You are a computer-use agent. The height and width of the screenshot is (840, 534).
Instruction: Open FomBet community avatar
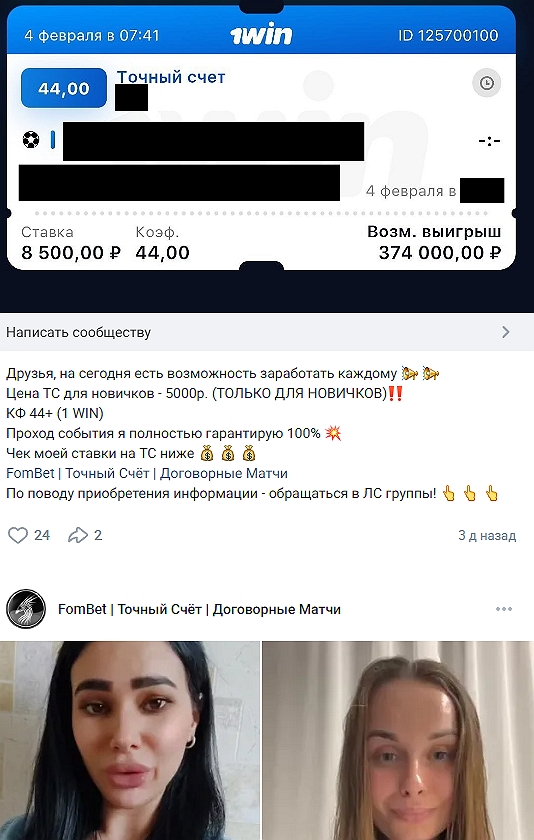click(x=26, y=609)
